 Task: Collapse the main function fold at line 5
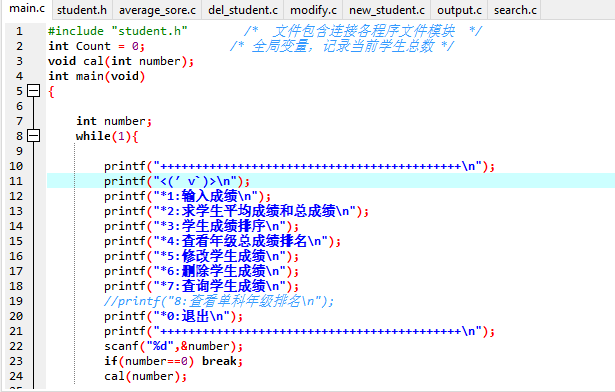coord(34,91)
